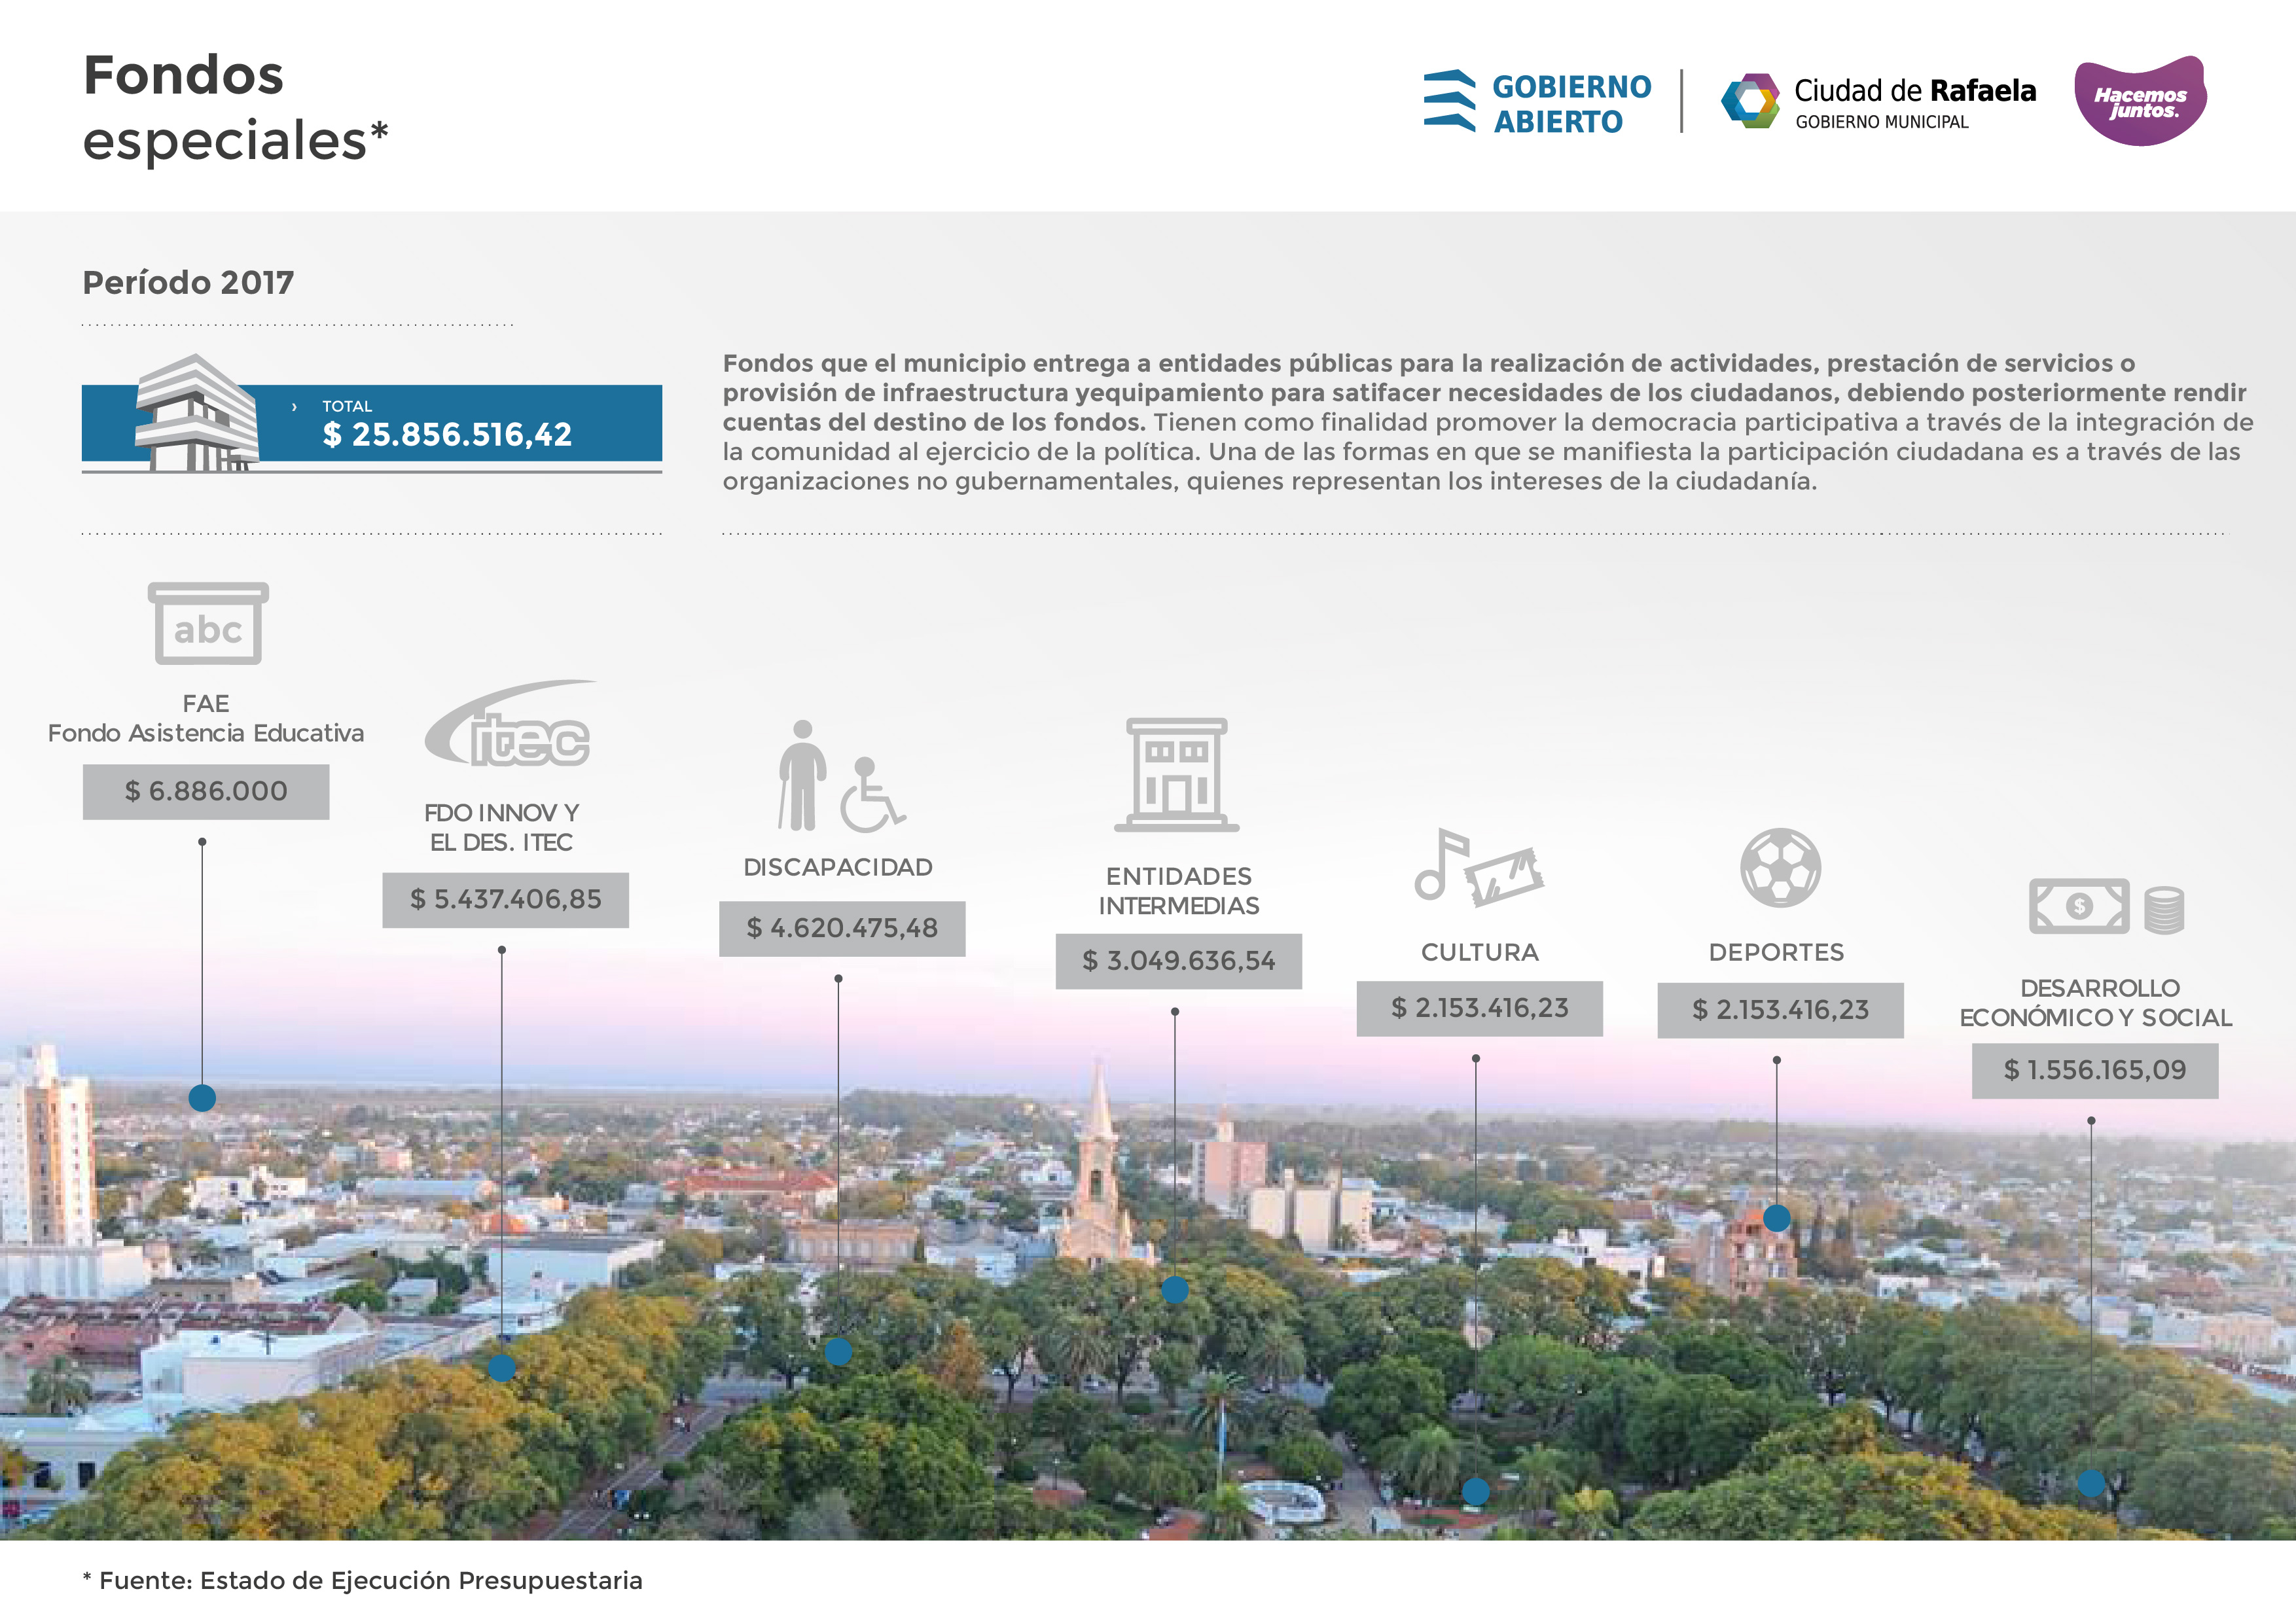Click the Cultura $ 2.153.416,23 amount box
The width and height of the screenshot is (2296, 1623).
point(1480,1008)
